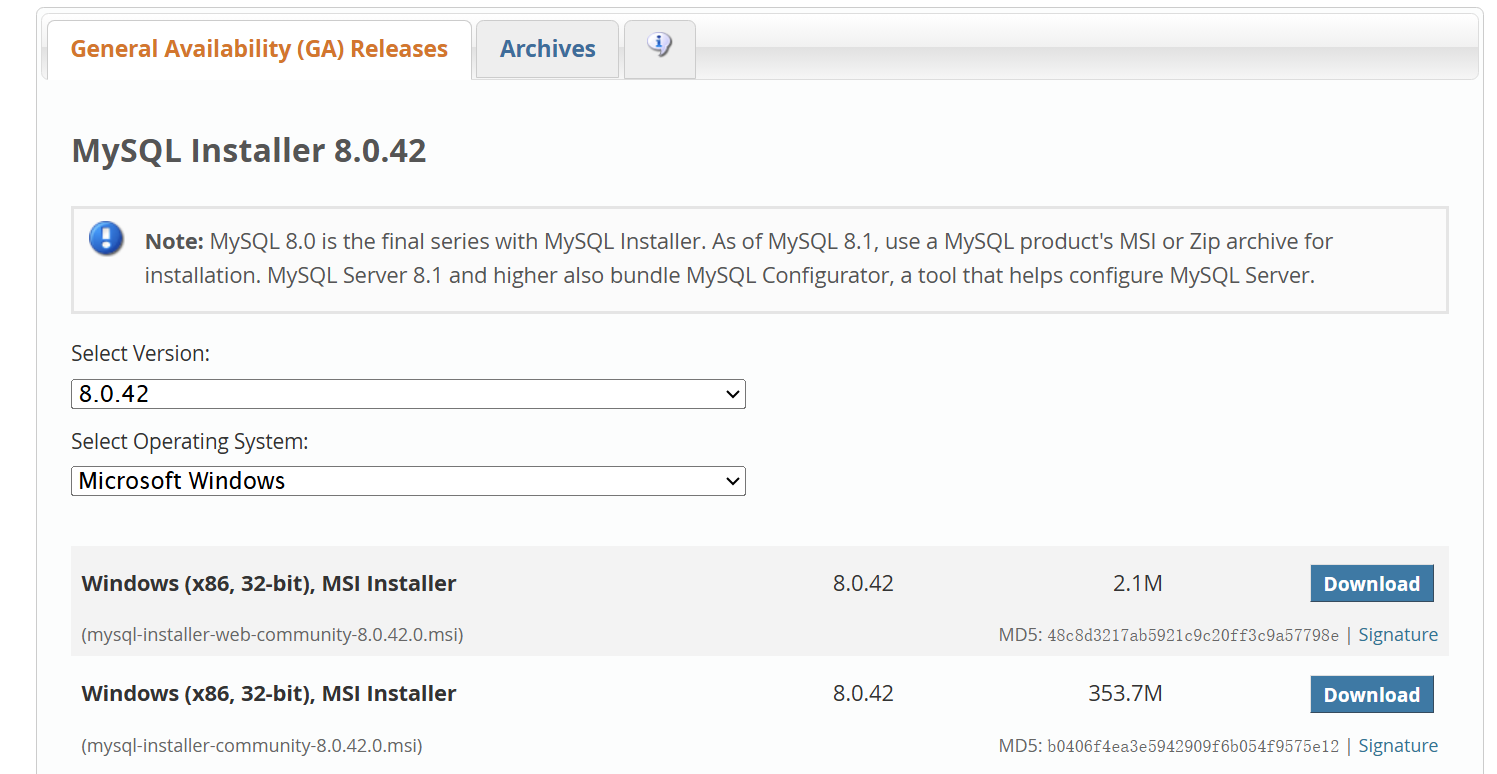This screenshot has width=1497, height=774.
Task: Open the info icon tab next to Archives
Action: 659,47
